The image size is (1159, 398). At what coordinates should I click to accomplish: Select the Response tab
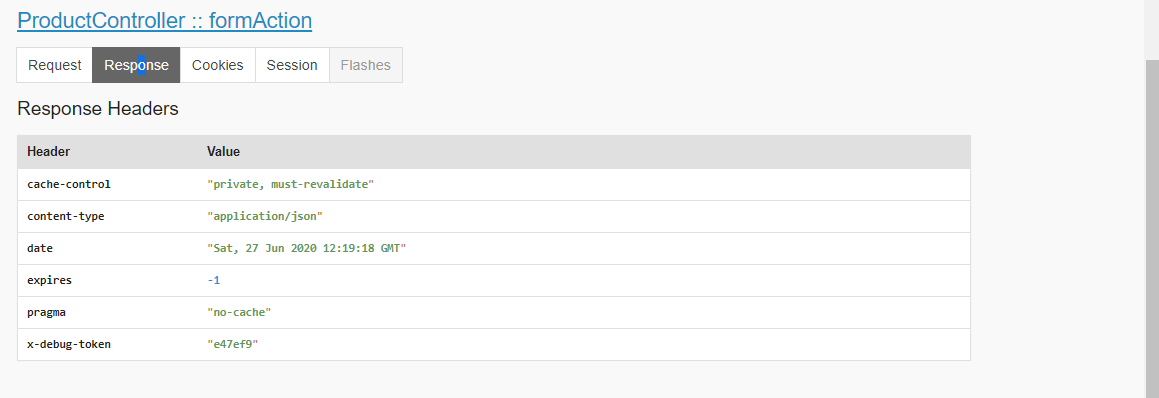pyautogui.click(x=136, y=65)
